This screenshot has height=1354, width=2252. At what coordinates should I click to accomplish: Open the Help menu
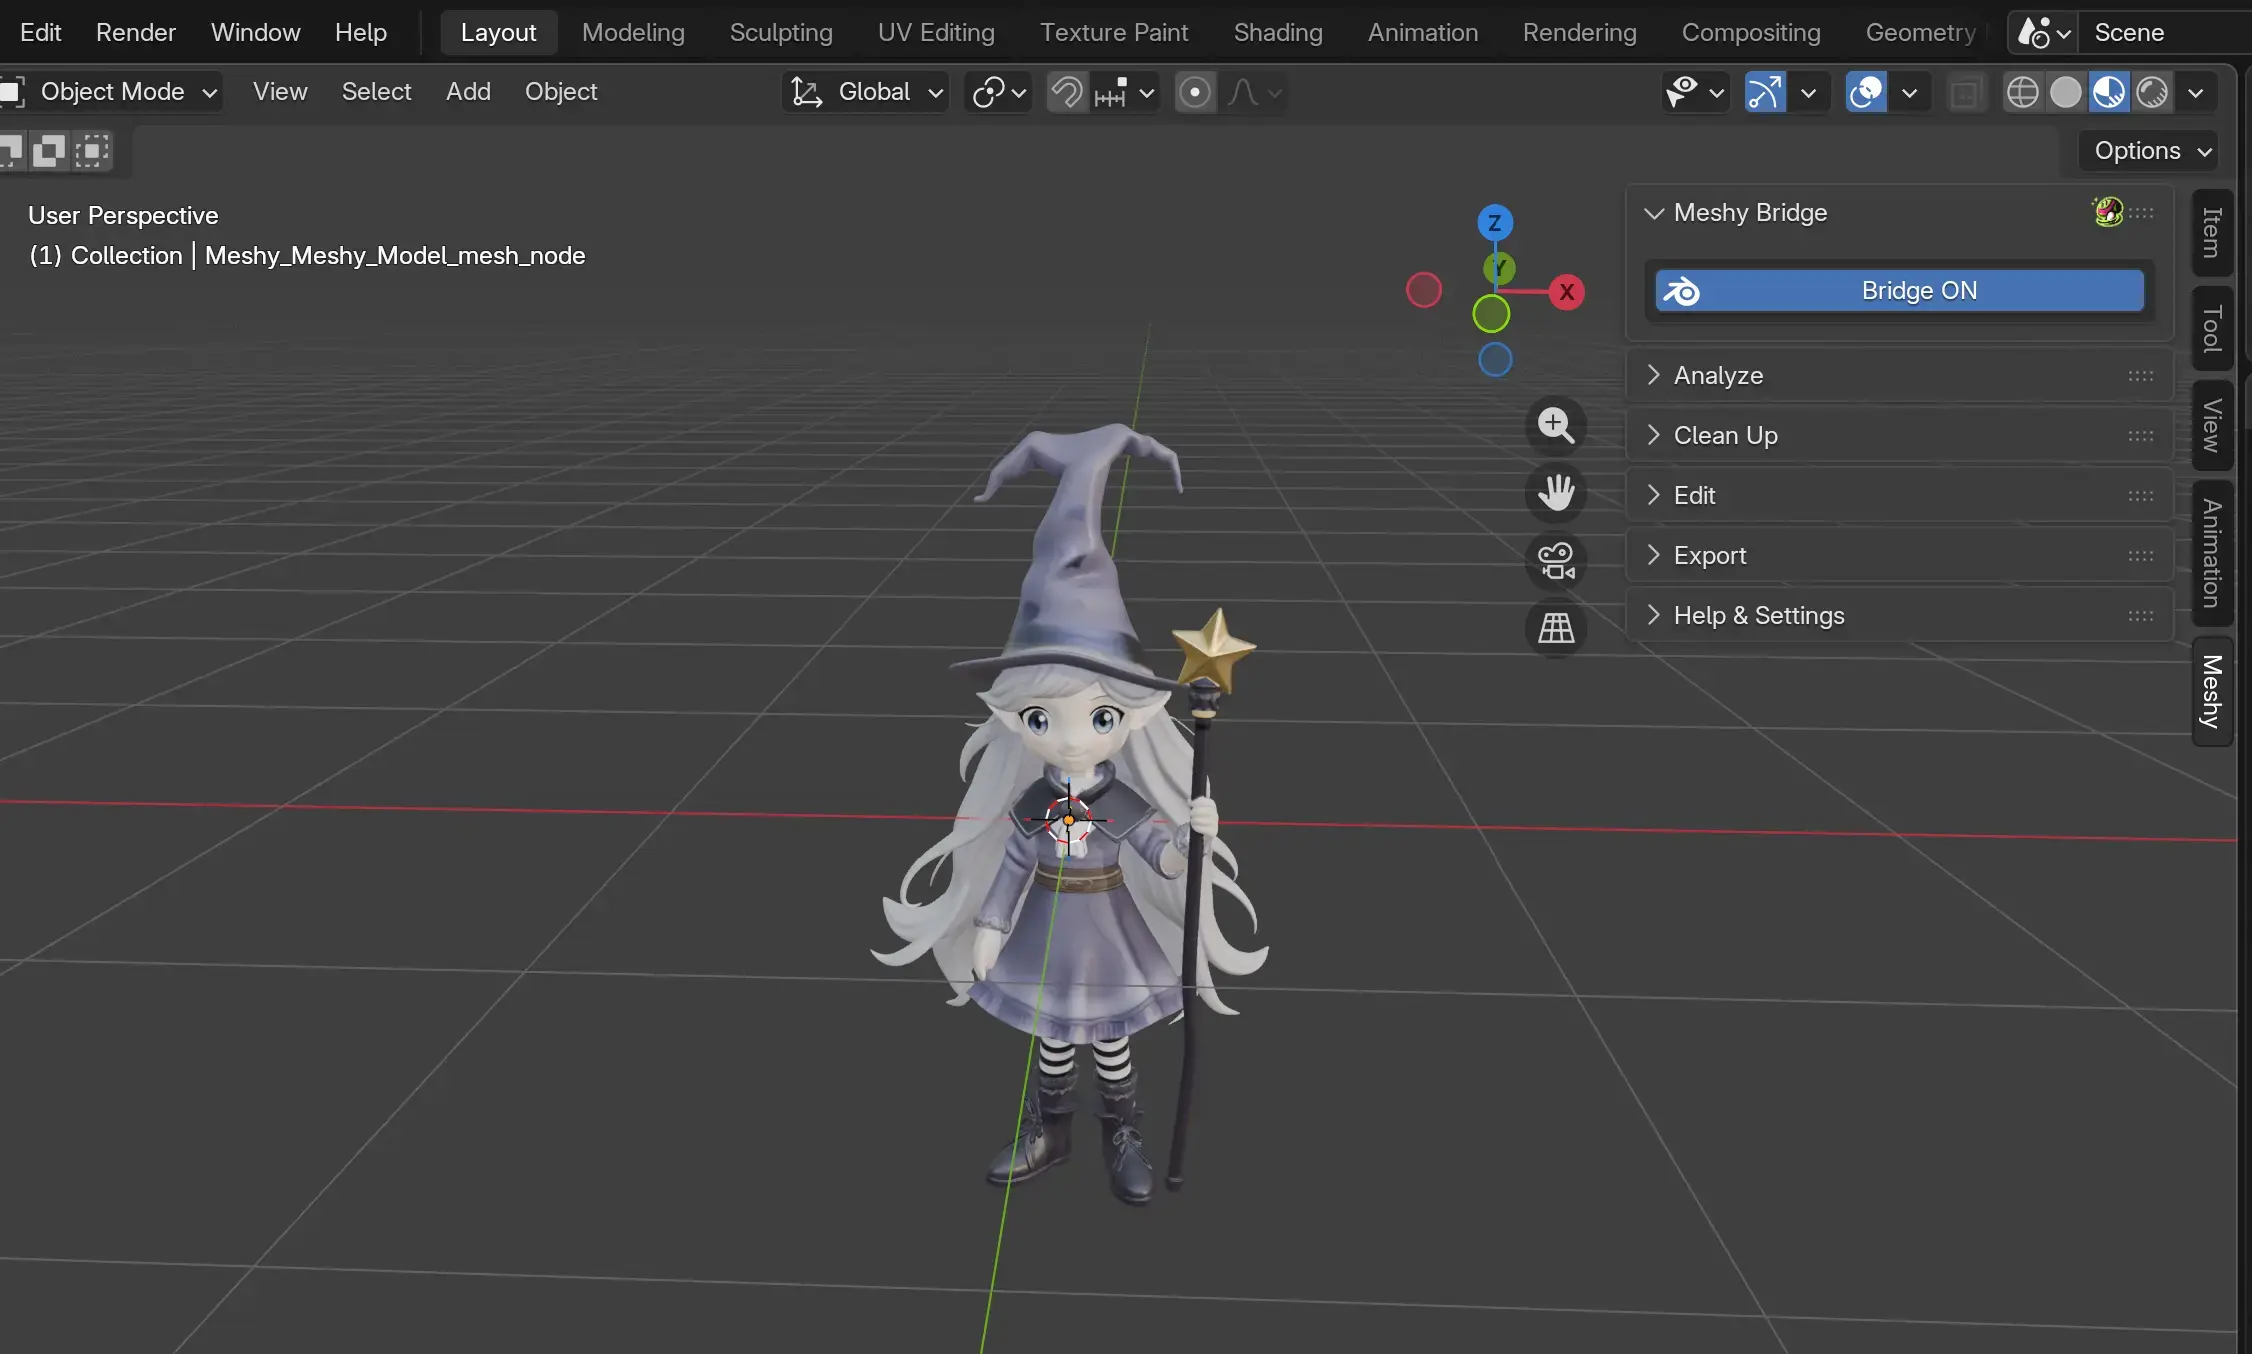click(360, 33)
